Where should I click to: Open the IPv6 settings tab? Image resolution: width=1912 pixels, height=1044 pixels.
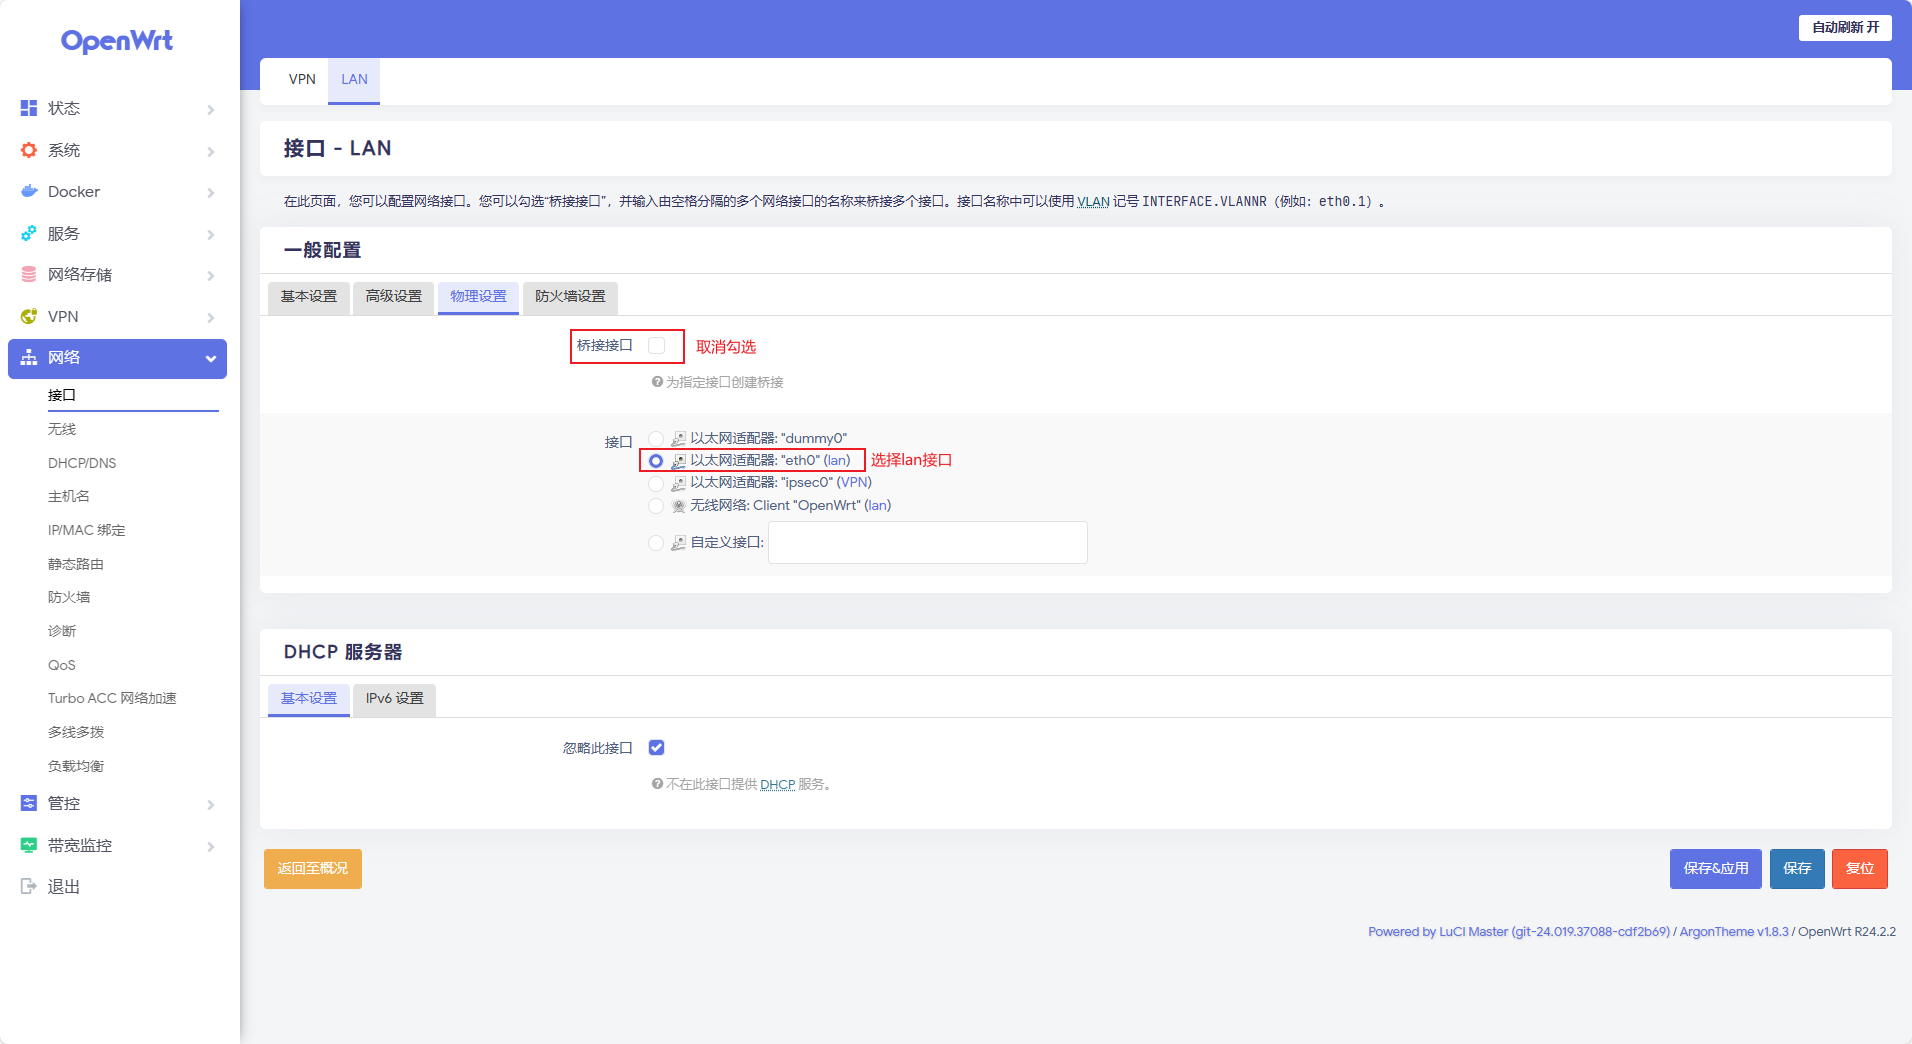pyautogui.click(x=394, y=699)
